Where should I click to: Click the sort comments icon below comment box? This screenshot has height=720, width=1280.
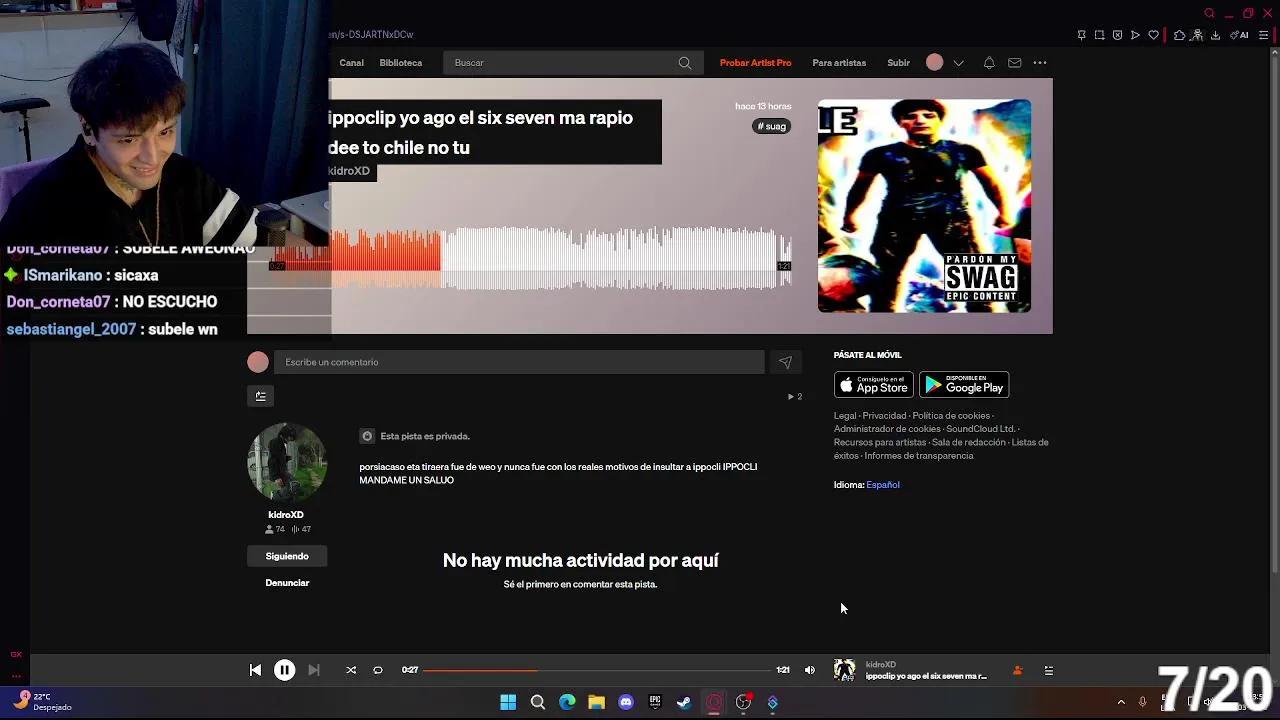coord(260,396)
